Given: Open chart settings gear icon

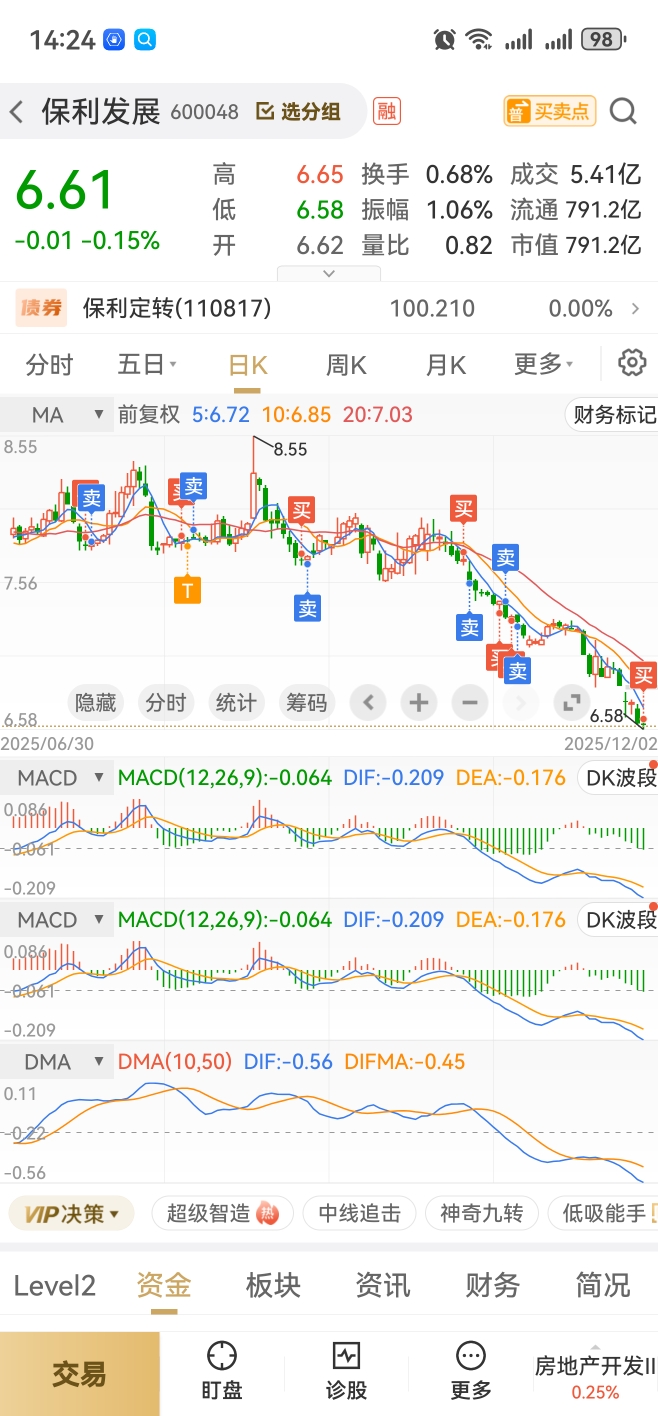Looking at the screenshot, I should [632, 363].
